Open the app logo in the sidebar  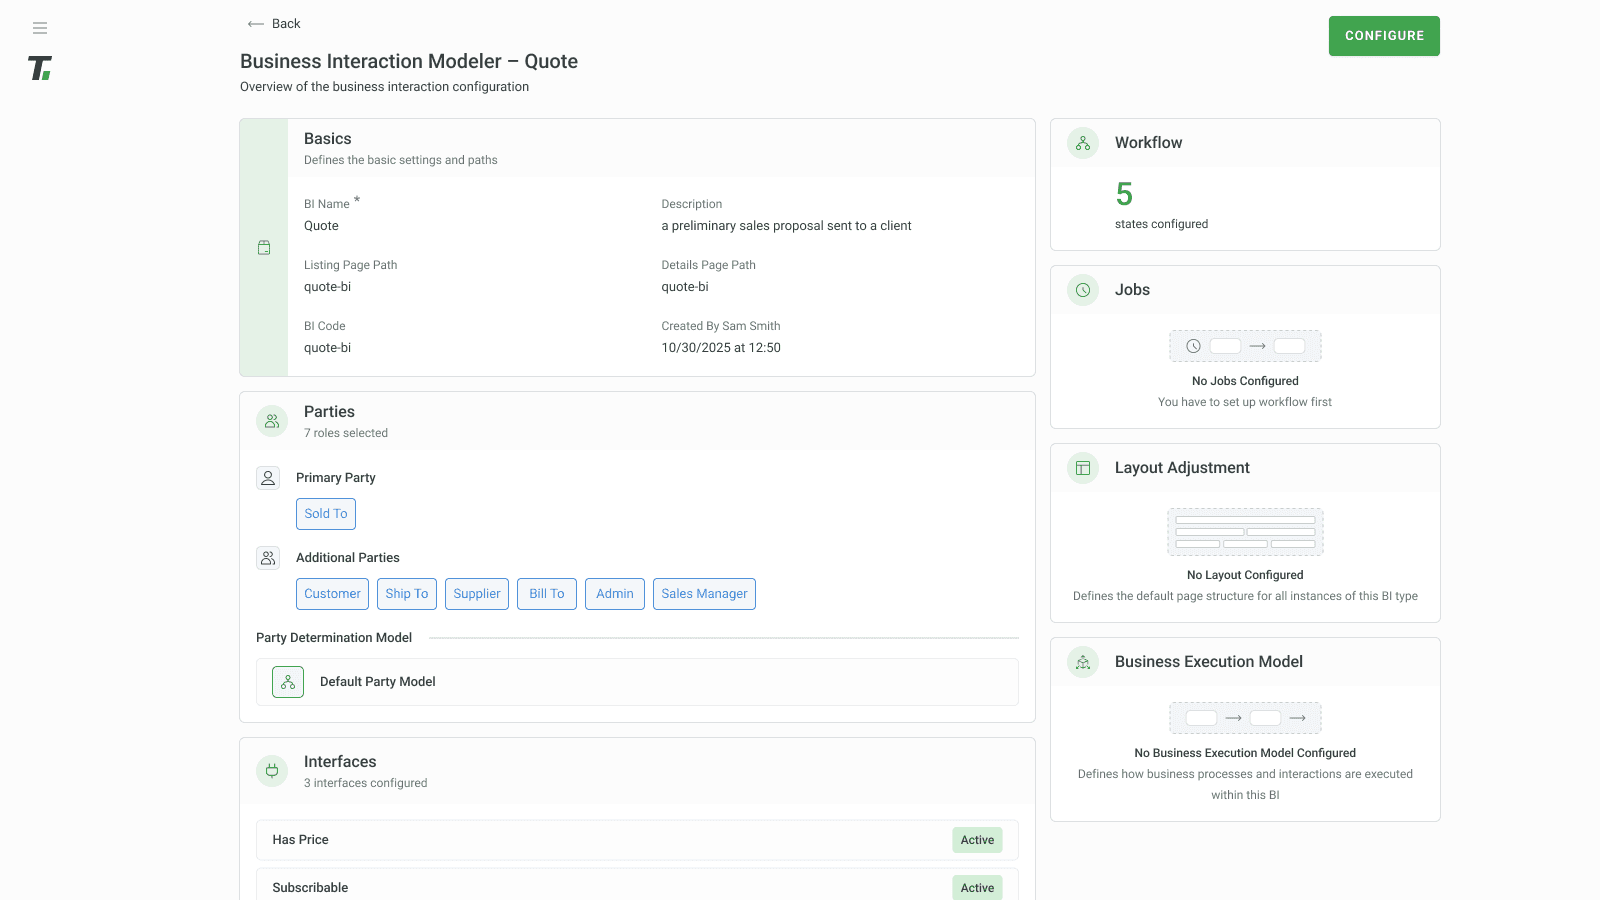click(39, 68)
